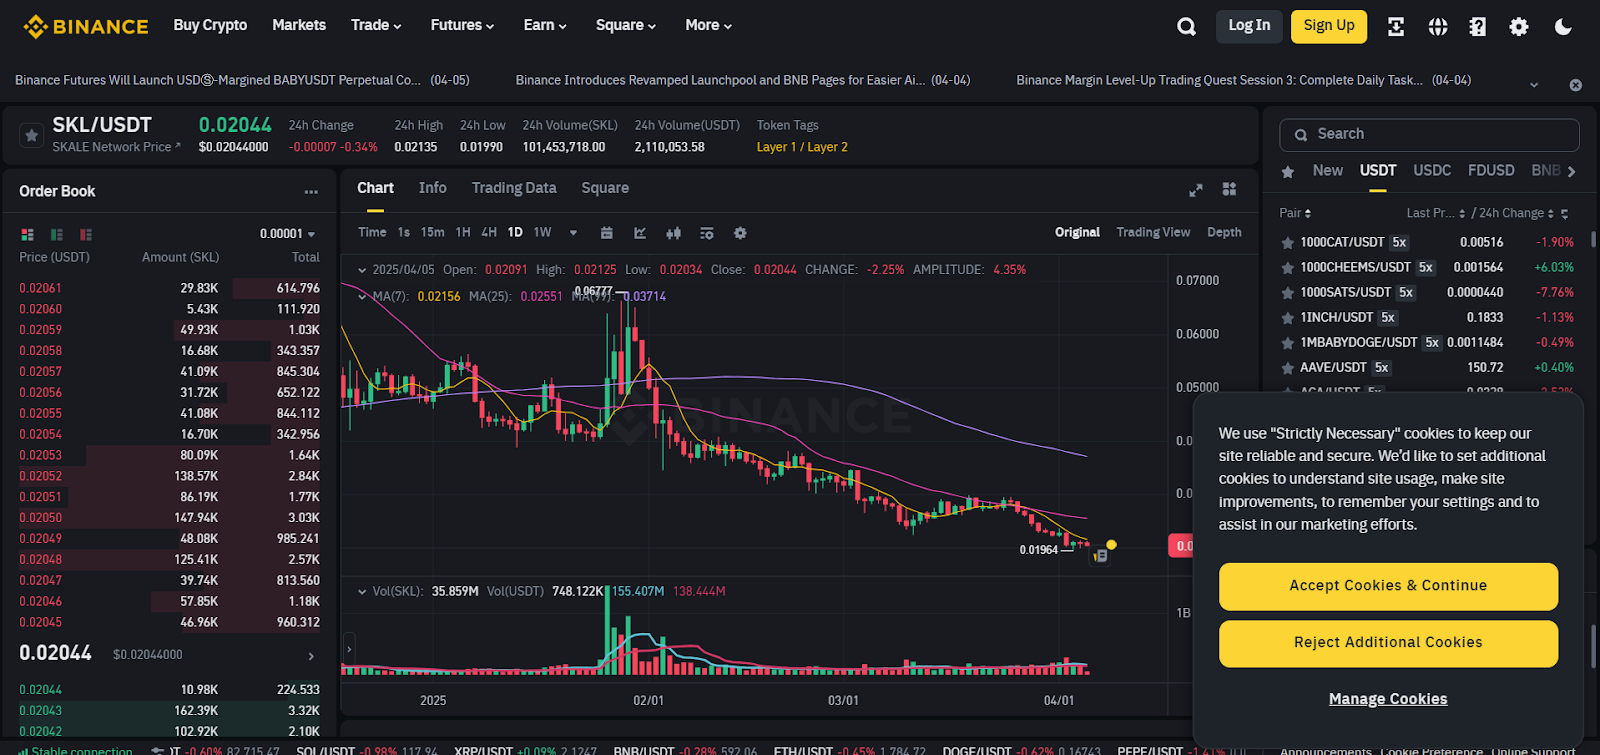Open multi-chart layout grid icon
This screenshot has width=1600, height=755.
(x=1229, y=189)
